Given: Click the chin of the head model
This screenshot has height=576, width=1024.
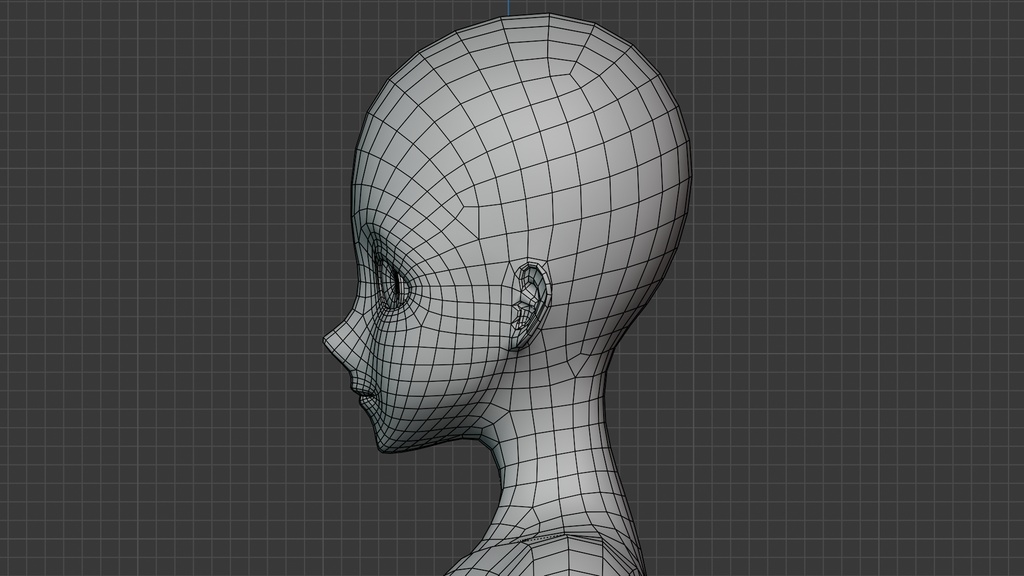Looking at the screenshot, I should [385, 444].
